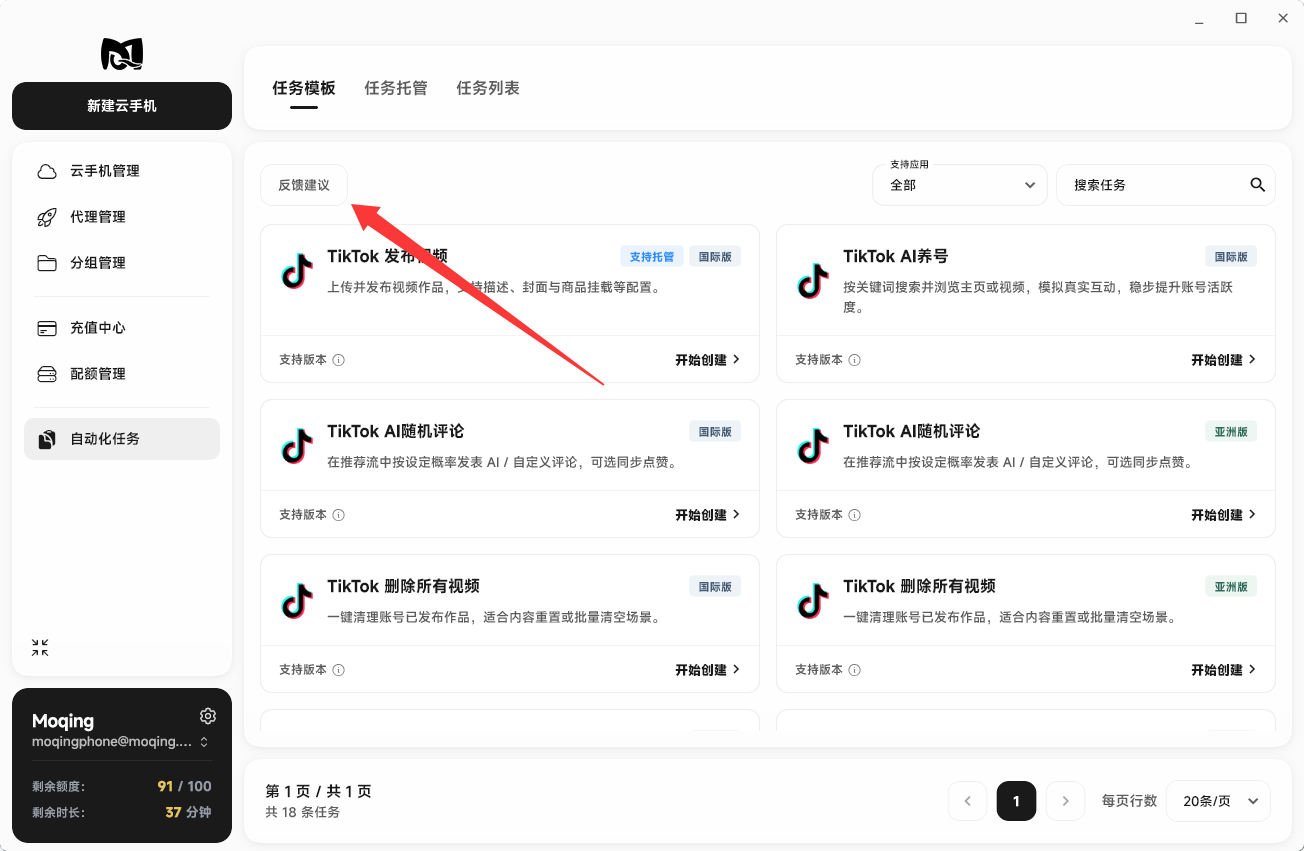Click 开始创建 on 亚洲版 删除所有视频 card
The width and height of the screenshot is (1304, 851).
pyautogui.click(x=1224, y=670)
